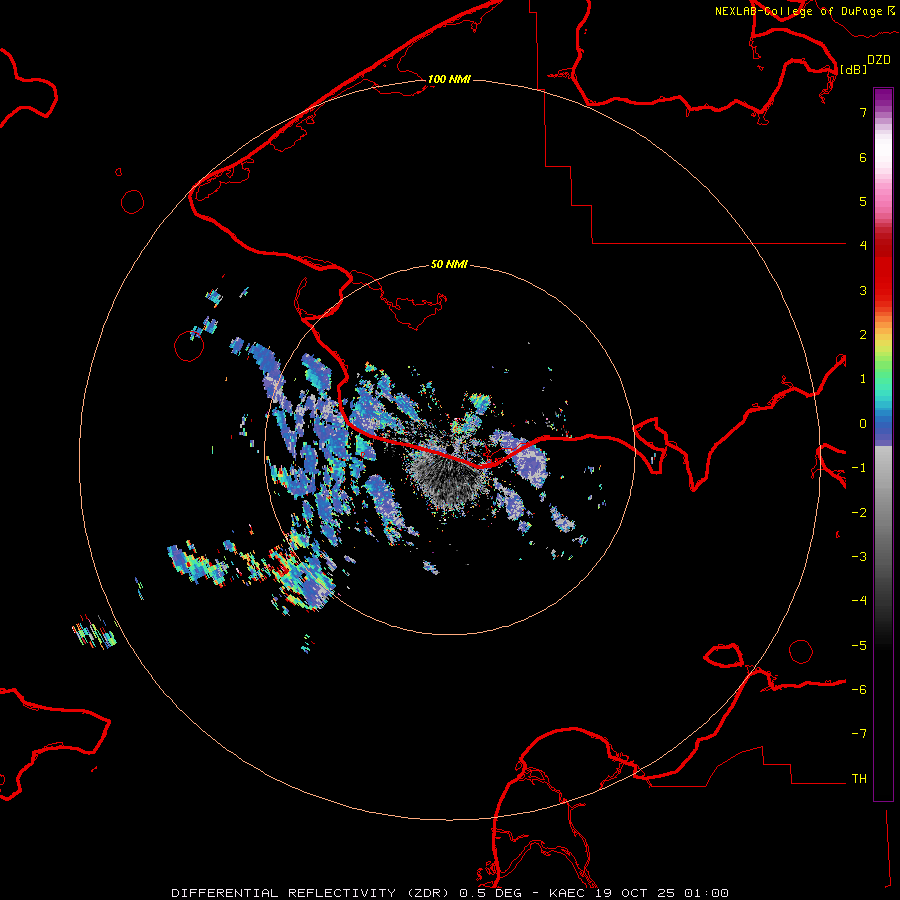Click the 6 value on the color scale
Viewport: 900px width, 900px height.
863,157
